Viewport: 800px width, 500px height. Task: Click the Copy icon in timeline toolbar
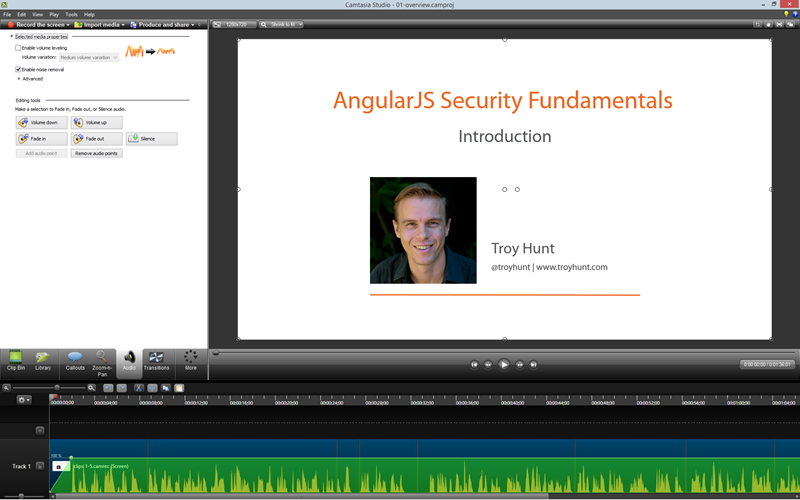point(166,388)
